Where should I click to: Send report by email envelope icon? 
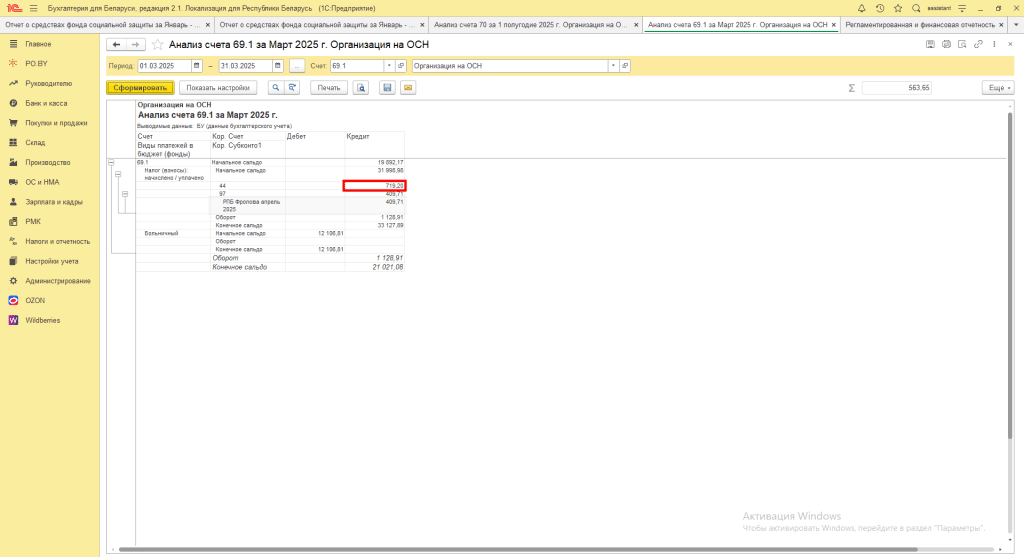[408, 88]
